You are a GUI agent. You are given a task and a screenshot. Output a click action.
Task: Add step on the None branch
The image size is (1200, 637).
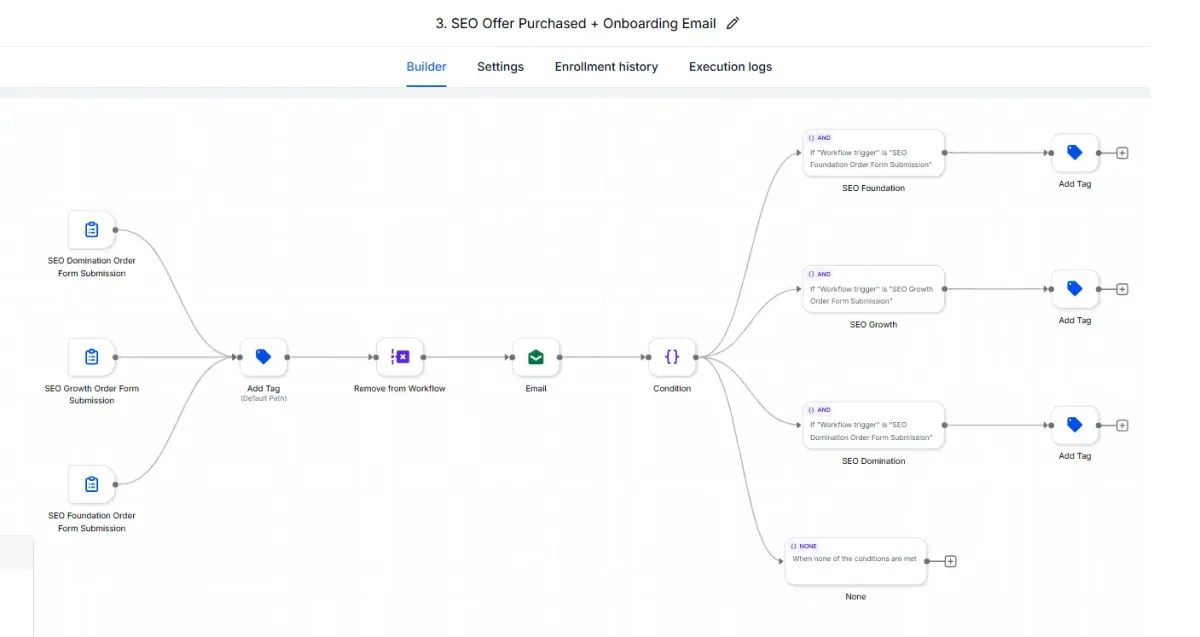tap(951, 561)
